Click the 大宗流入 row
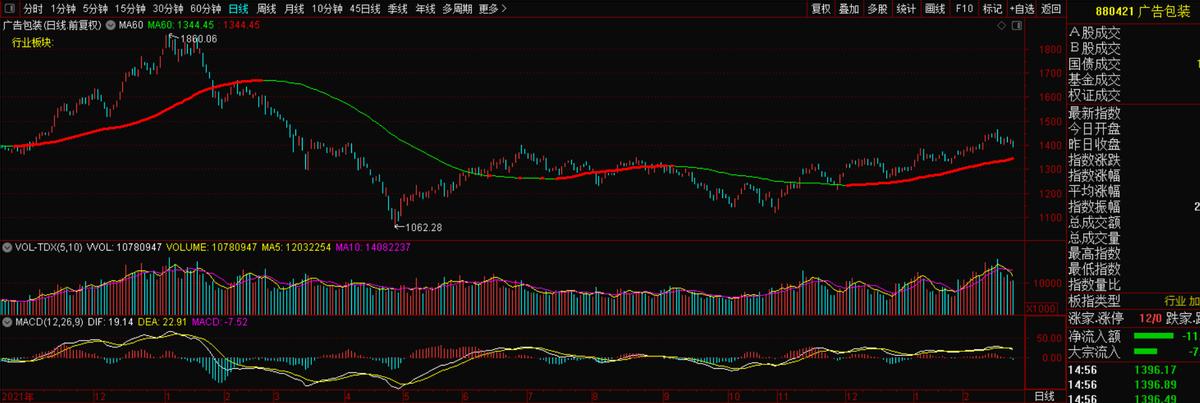1200x403 pixels. [1132, 351]
